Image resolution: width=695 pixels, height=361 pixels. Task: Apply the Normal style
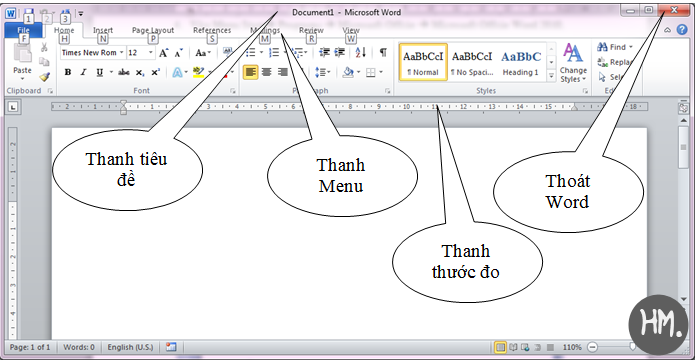click(x=423, y=63)
